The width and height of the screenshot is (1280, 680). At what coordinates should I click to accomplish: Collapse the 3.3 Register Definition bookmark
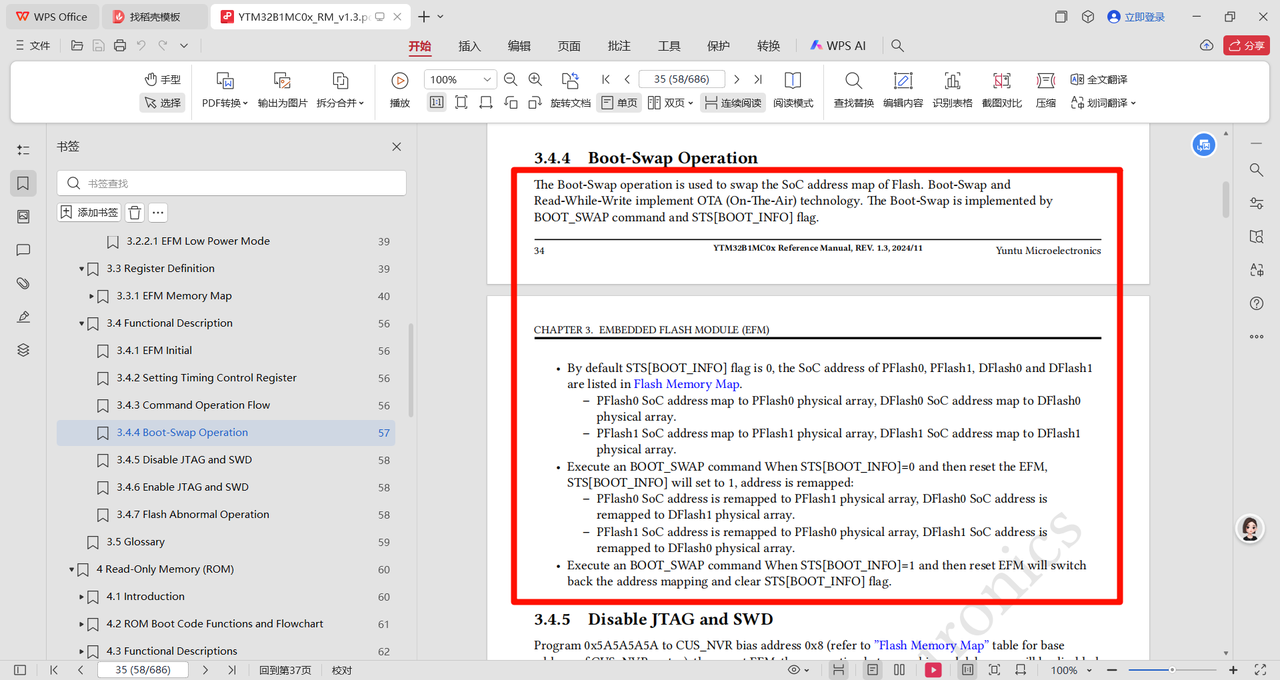[x=82, y=269]
